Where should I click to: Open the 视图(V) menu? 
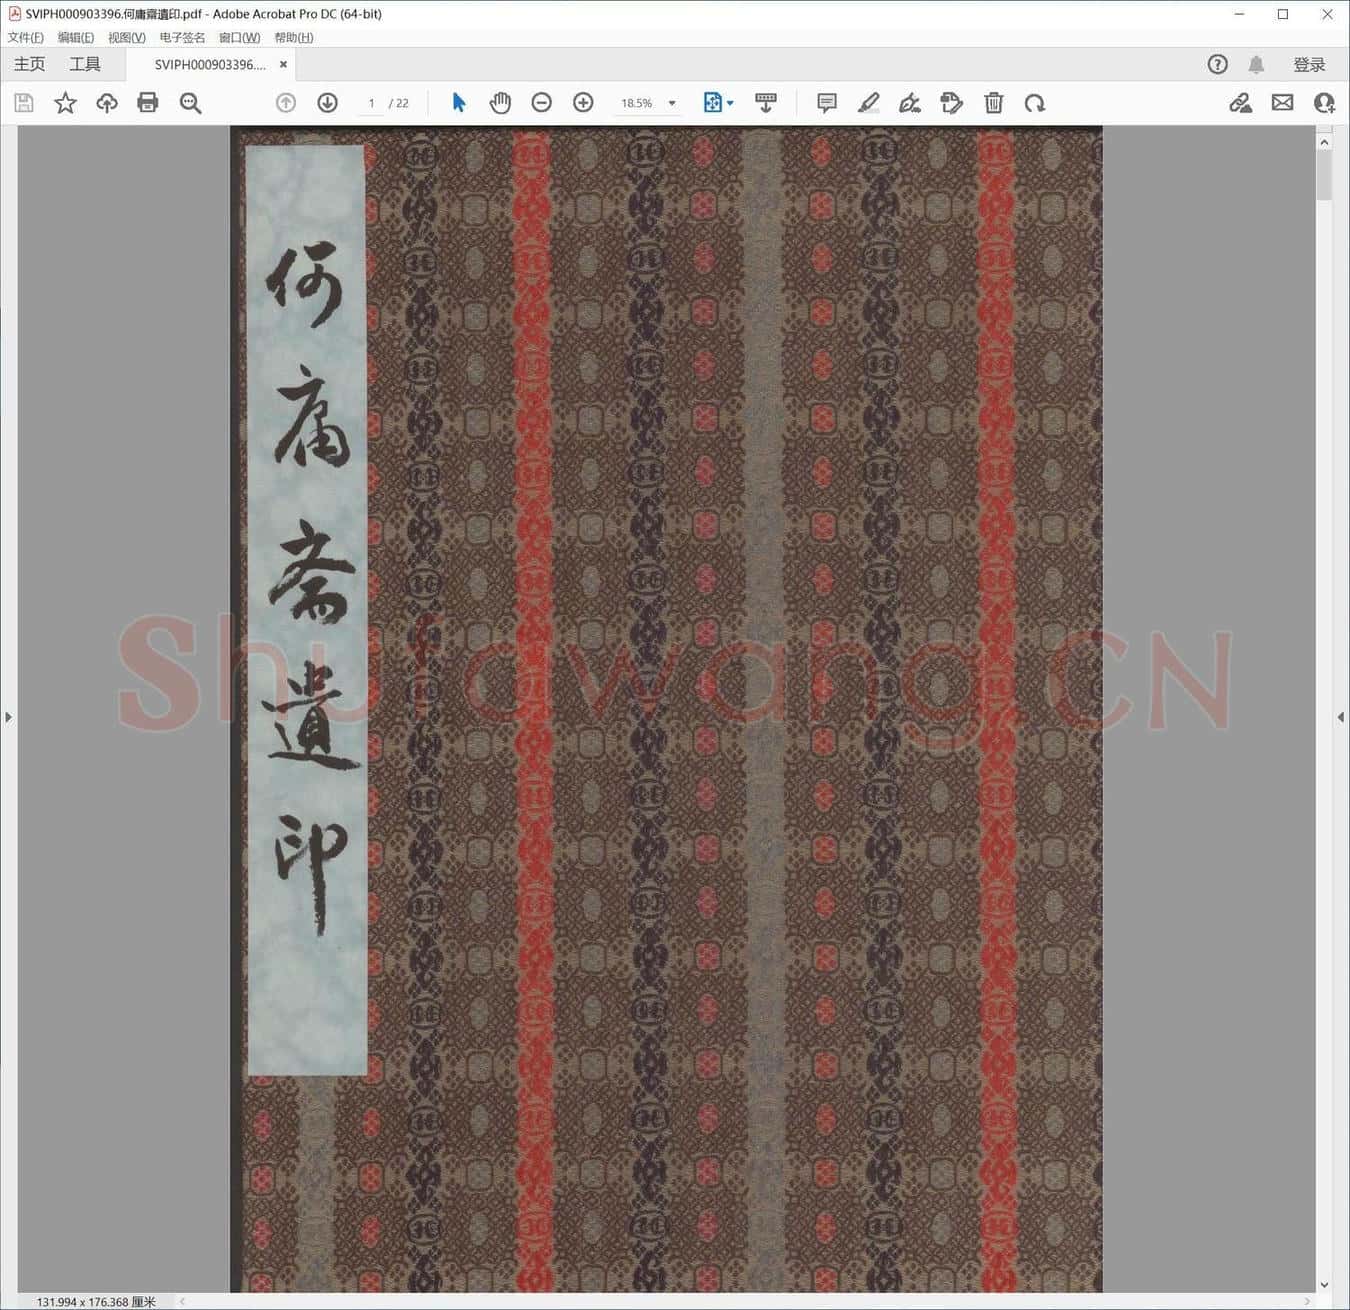[127, 38]
